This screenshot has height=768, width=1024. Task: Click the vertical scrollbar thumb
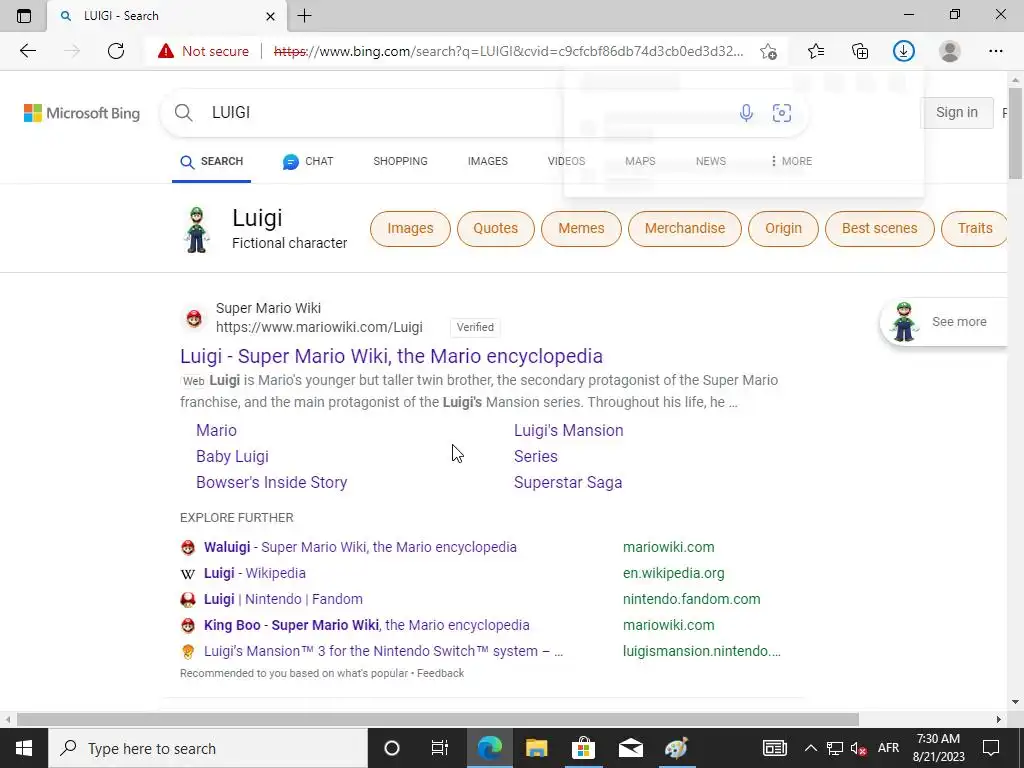[1015, 133]
